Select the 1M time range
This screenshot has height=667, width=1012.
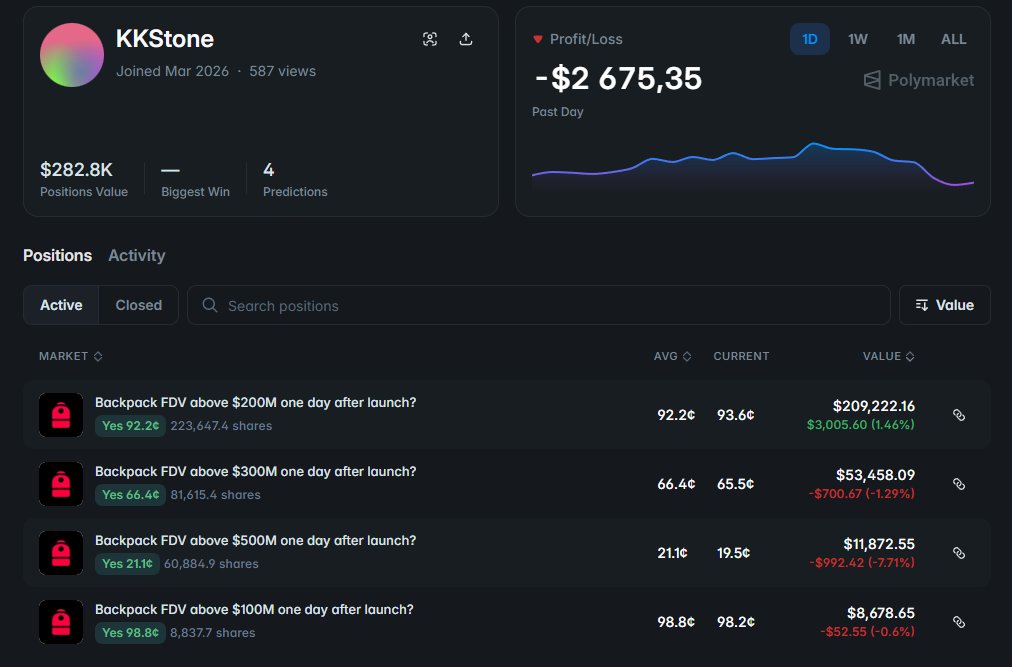[x=906, y=39]
